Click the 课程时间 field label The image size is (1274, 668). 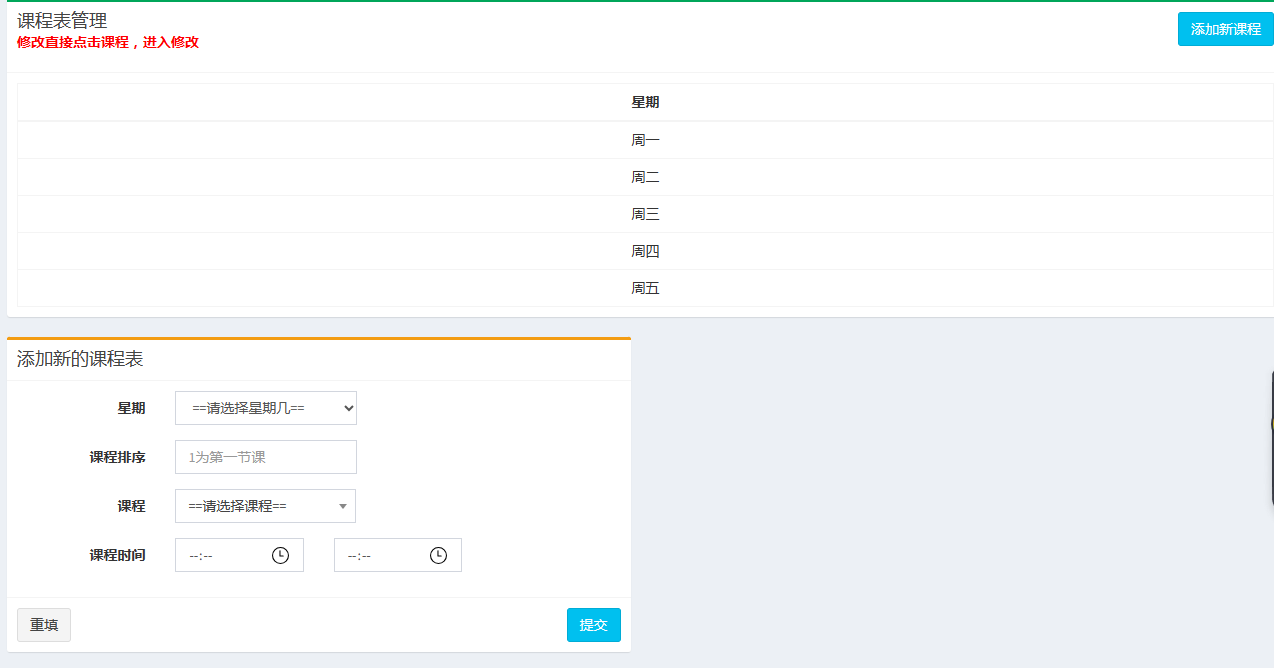[x=117, y=555]
